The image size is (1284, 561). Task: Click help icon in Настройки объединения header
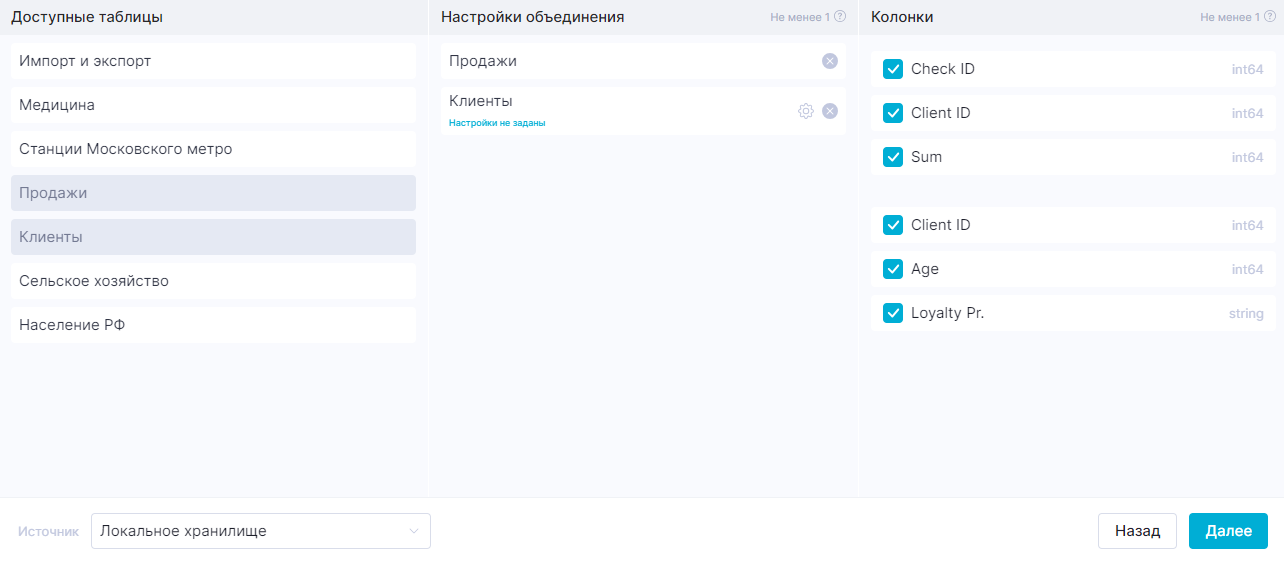click(840, 17)
